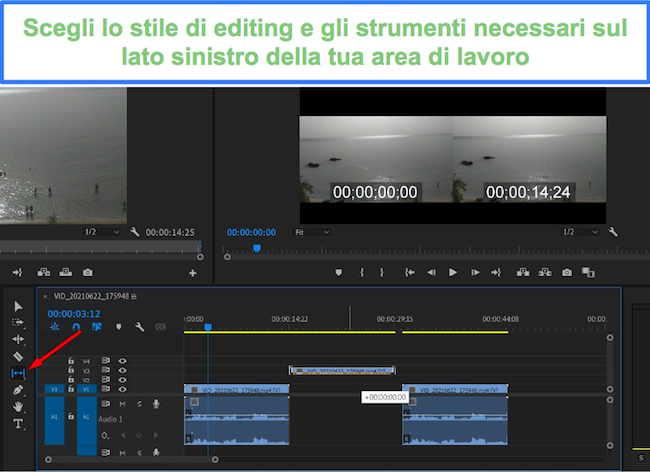Activate the Ripple Edit tool
The width and height of the screenshot is (650, 472).
[x=18, y=339]
